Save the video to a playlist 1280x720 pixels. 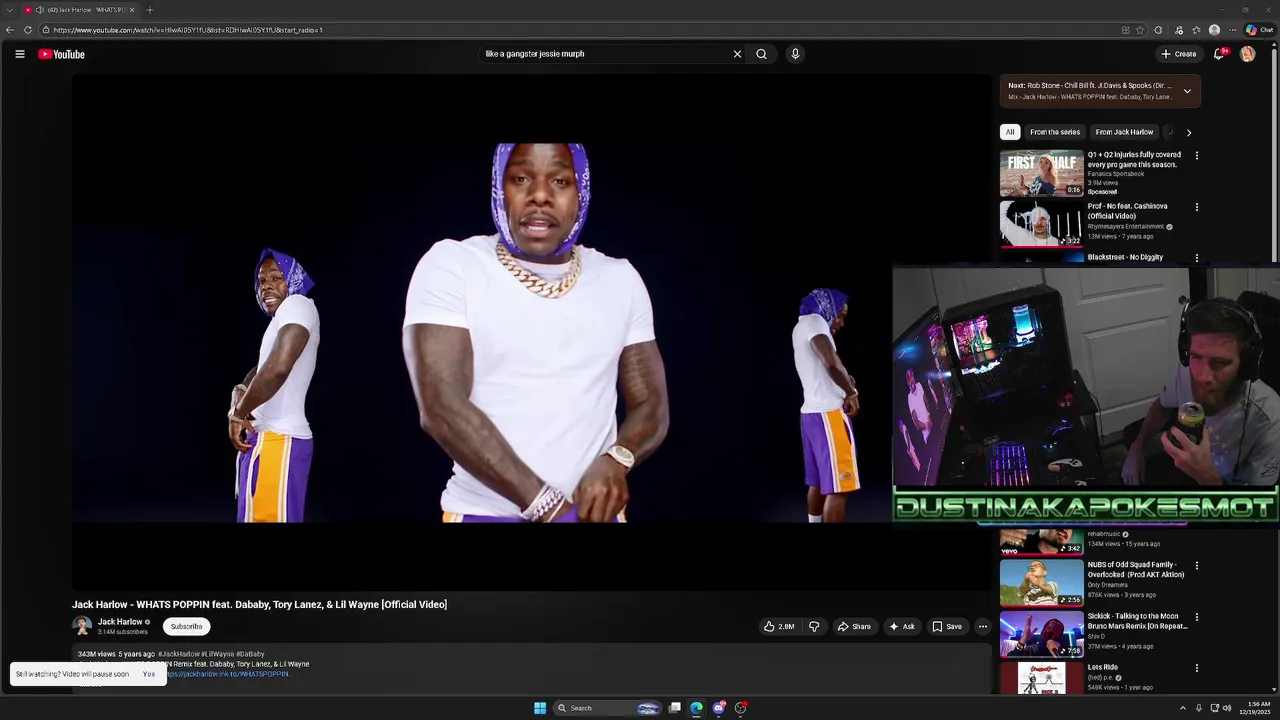point(947,627)
